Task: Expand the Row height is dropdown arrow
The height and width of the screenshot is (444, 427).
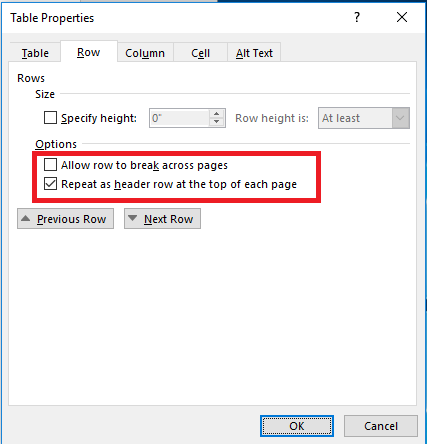Action: [x=400, y=118]
